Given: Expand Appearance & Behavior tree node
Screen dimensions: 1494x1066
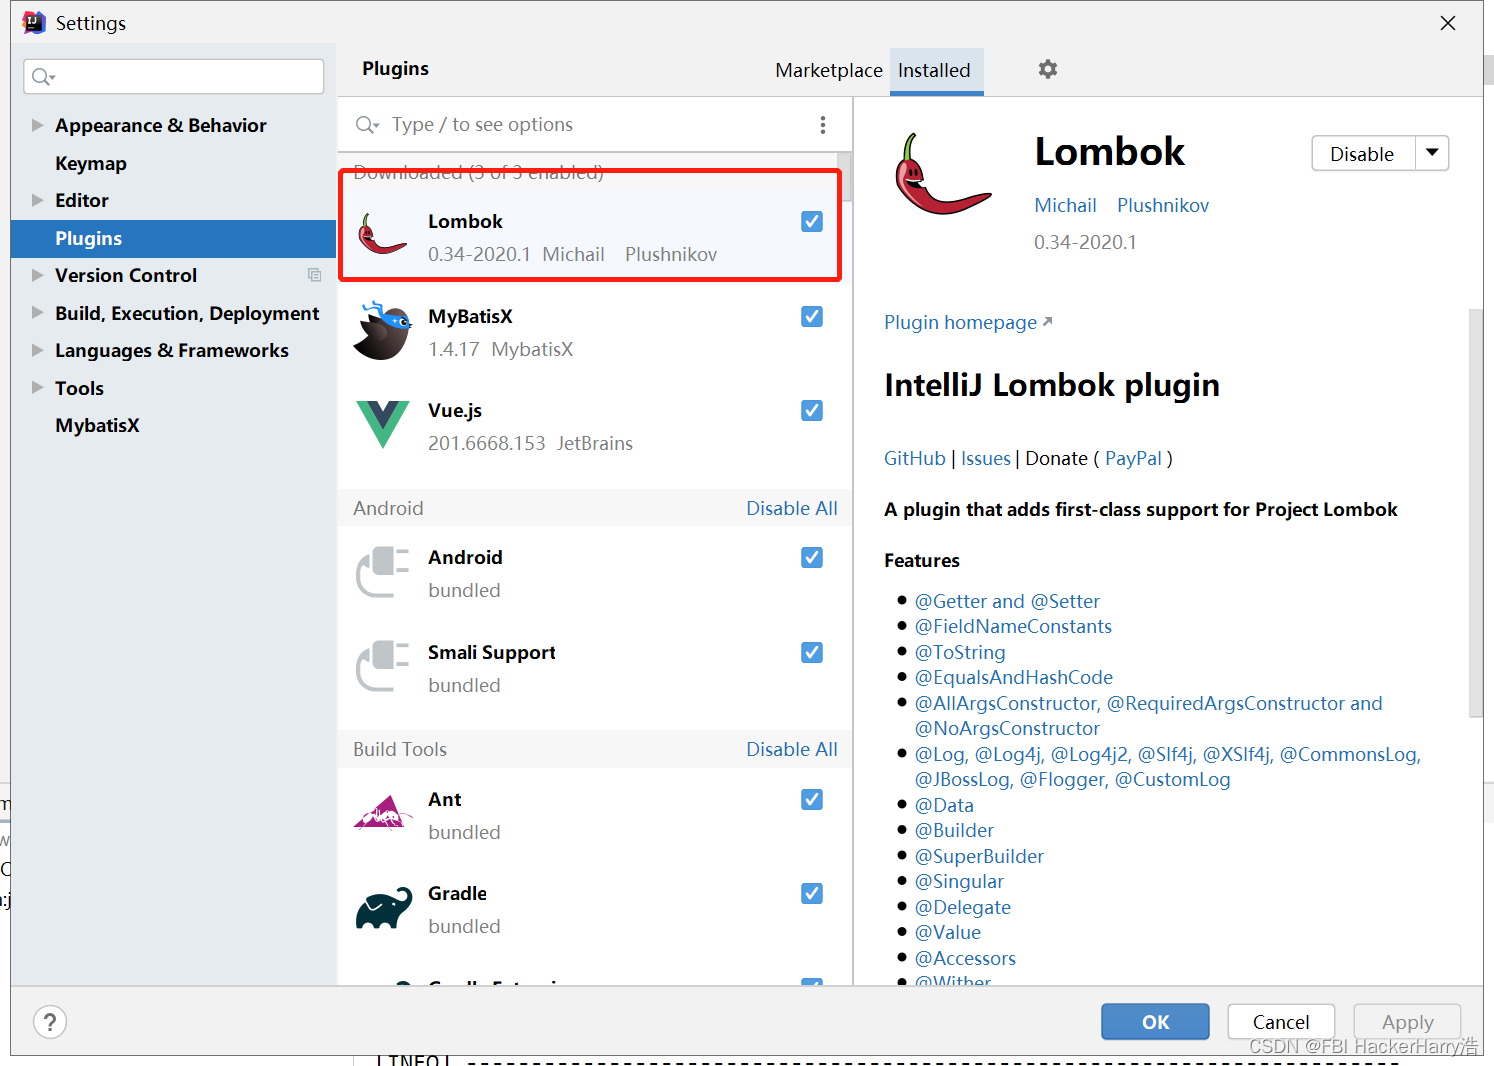Looking at the screenshot, I should [x=38, y=125].
